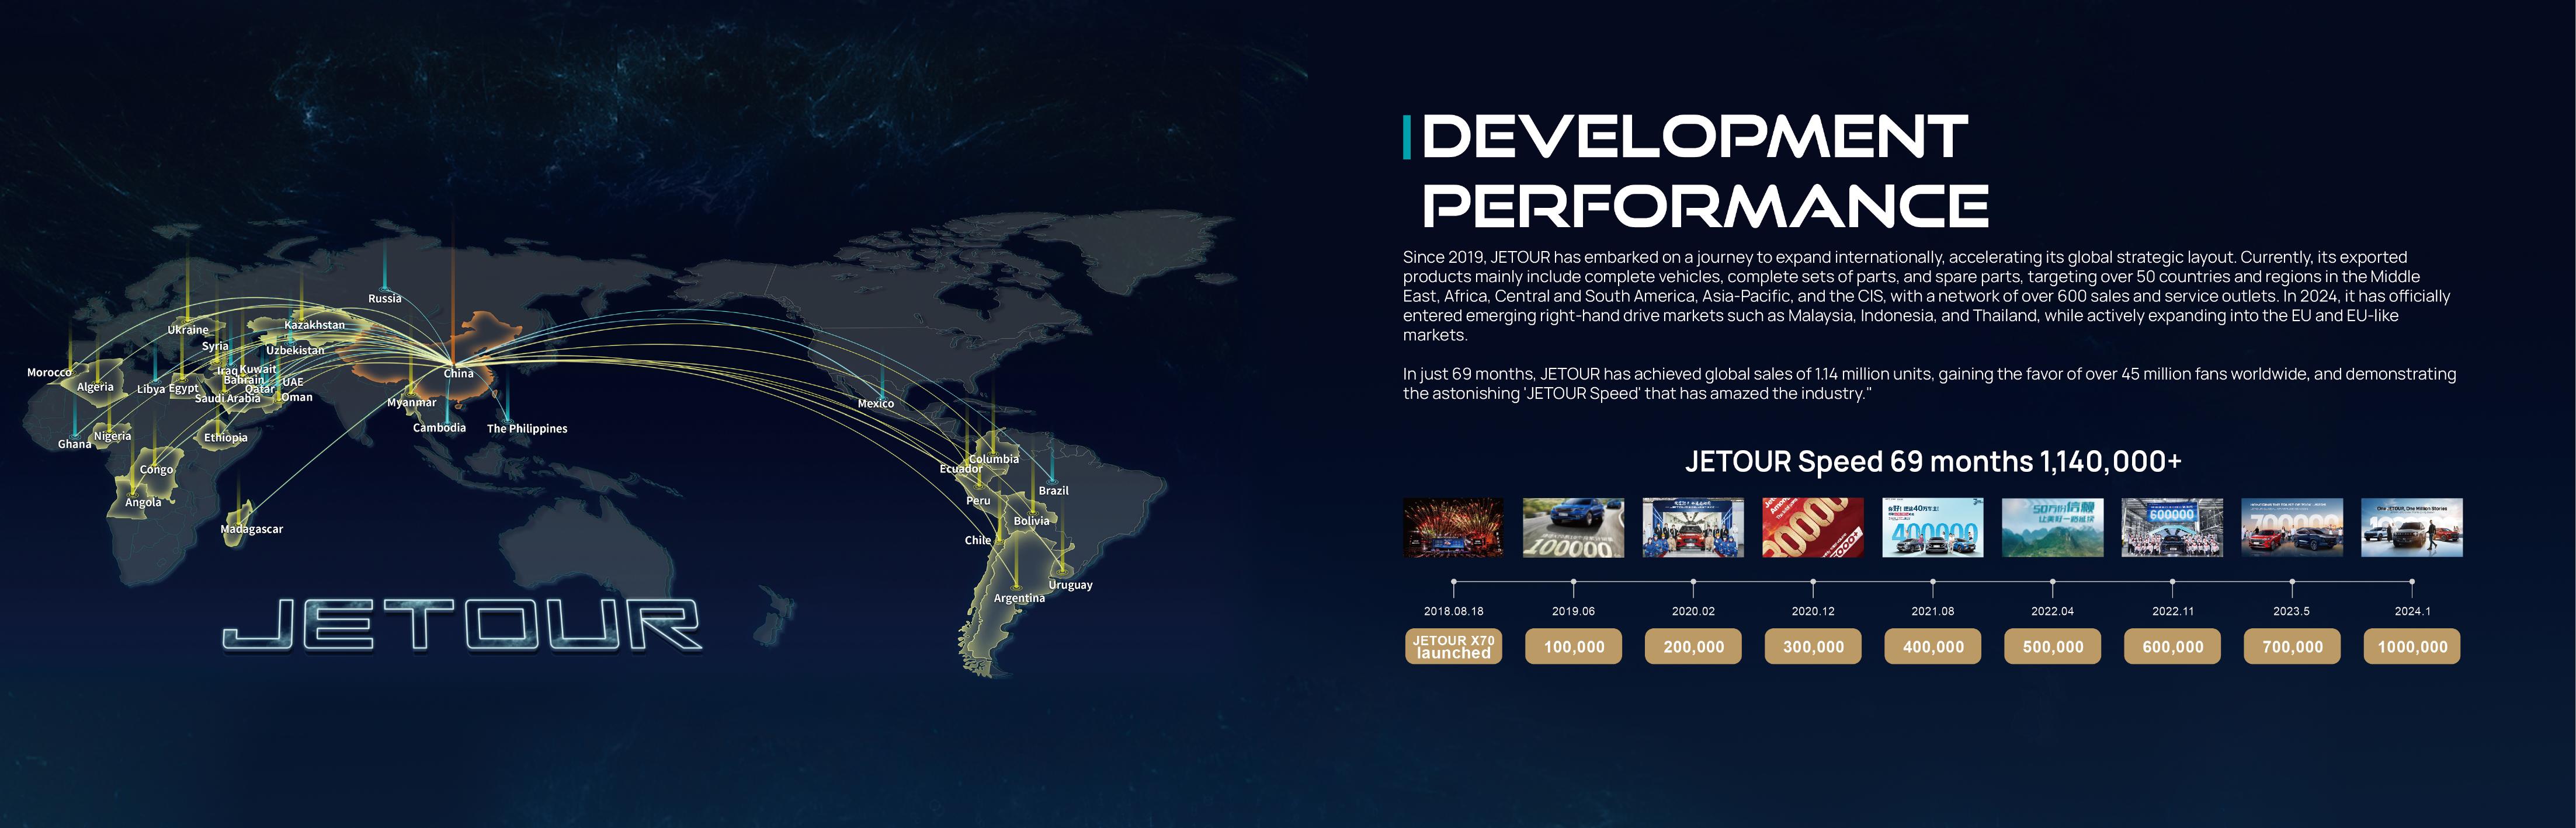
Task: Click the Myanmar map label
Action: point(412,402)
